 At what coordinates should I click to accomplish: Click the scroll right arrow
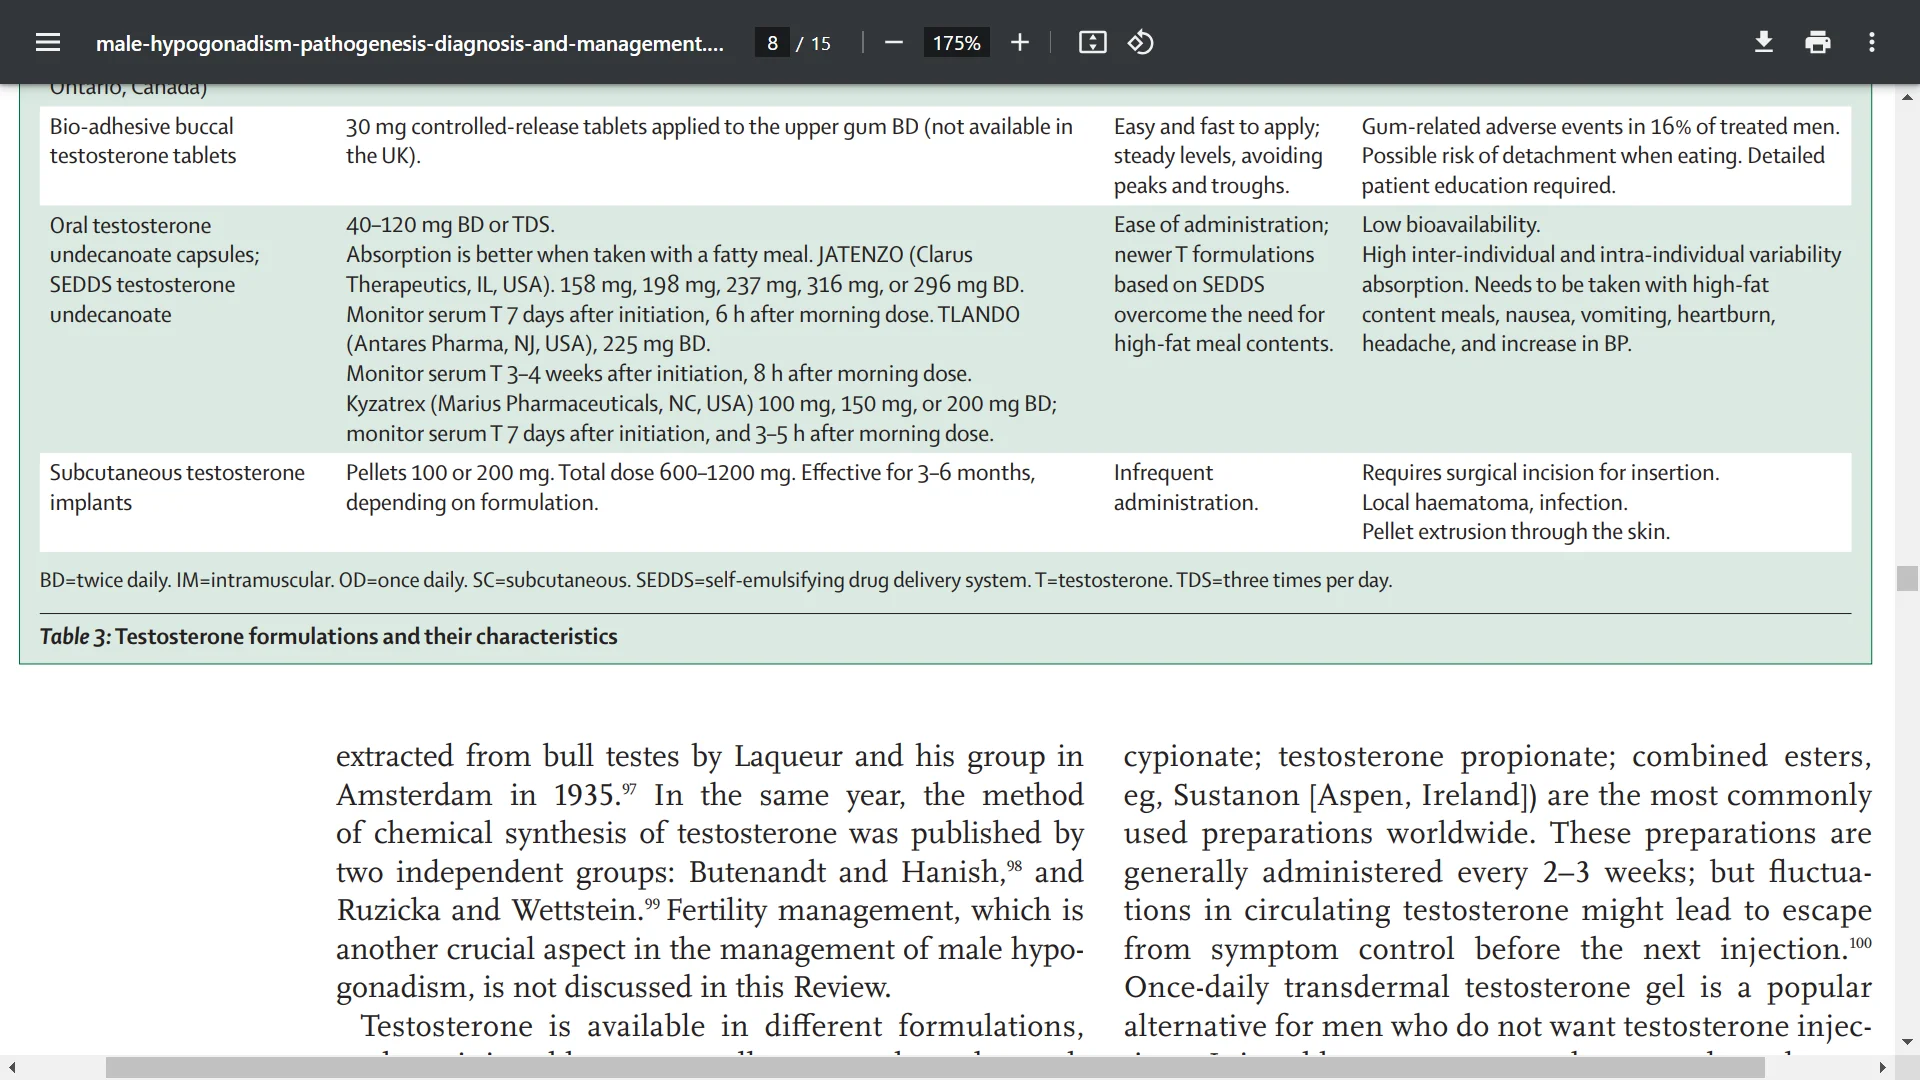click(1883, 1068)
